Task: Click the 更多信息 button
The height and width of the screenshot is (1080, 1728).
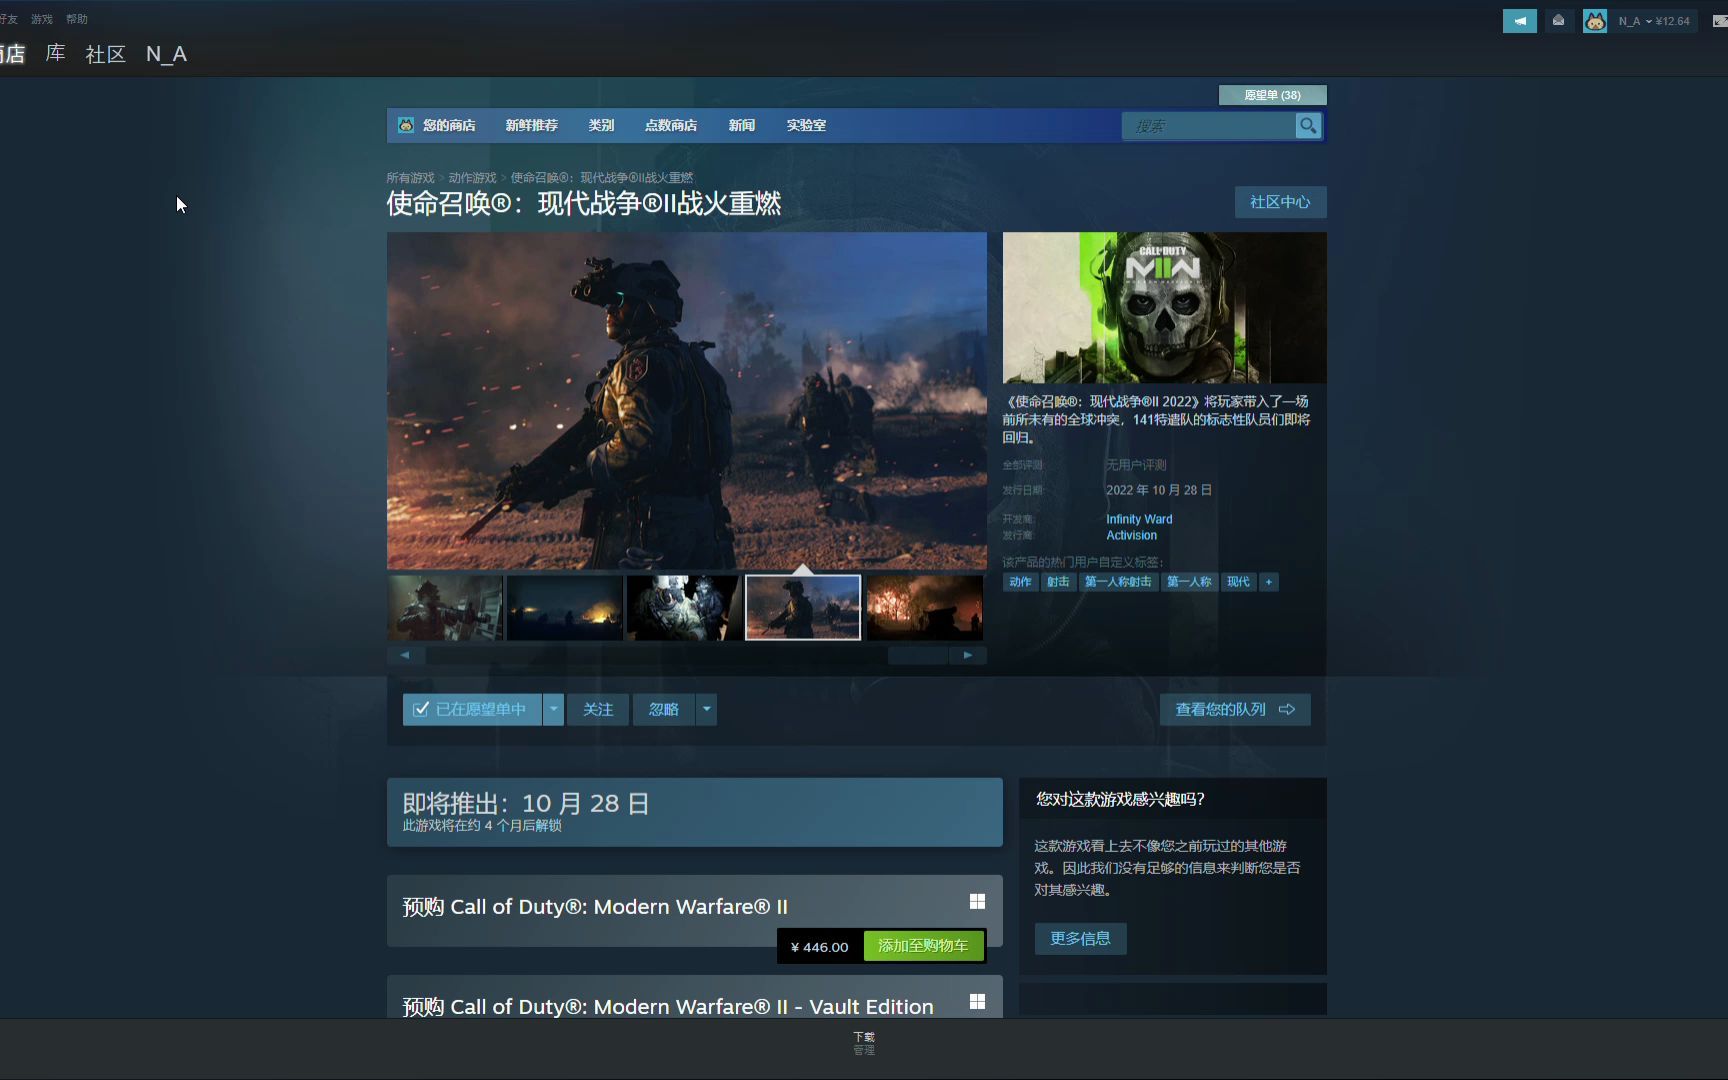Action: click(x=1080, y=938)
